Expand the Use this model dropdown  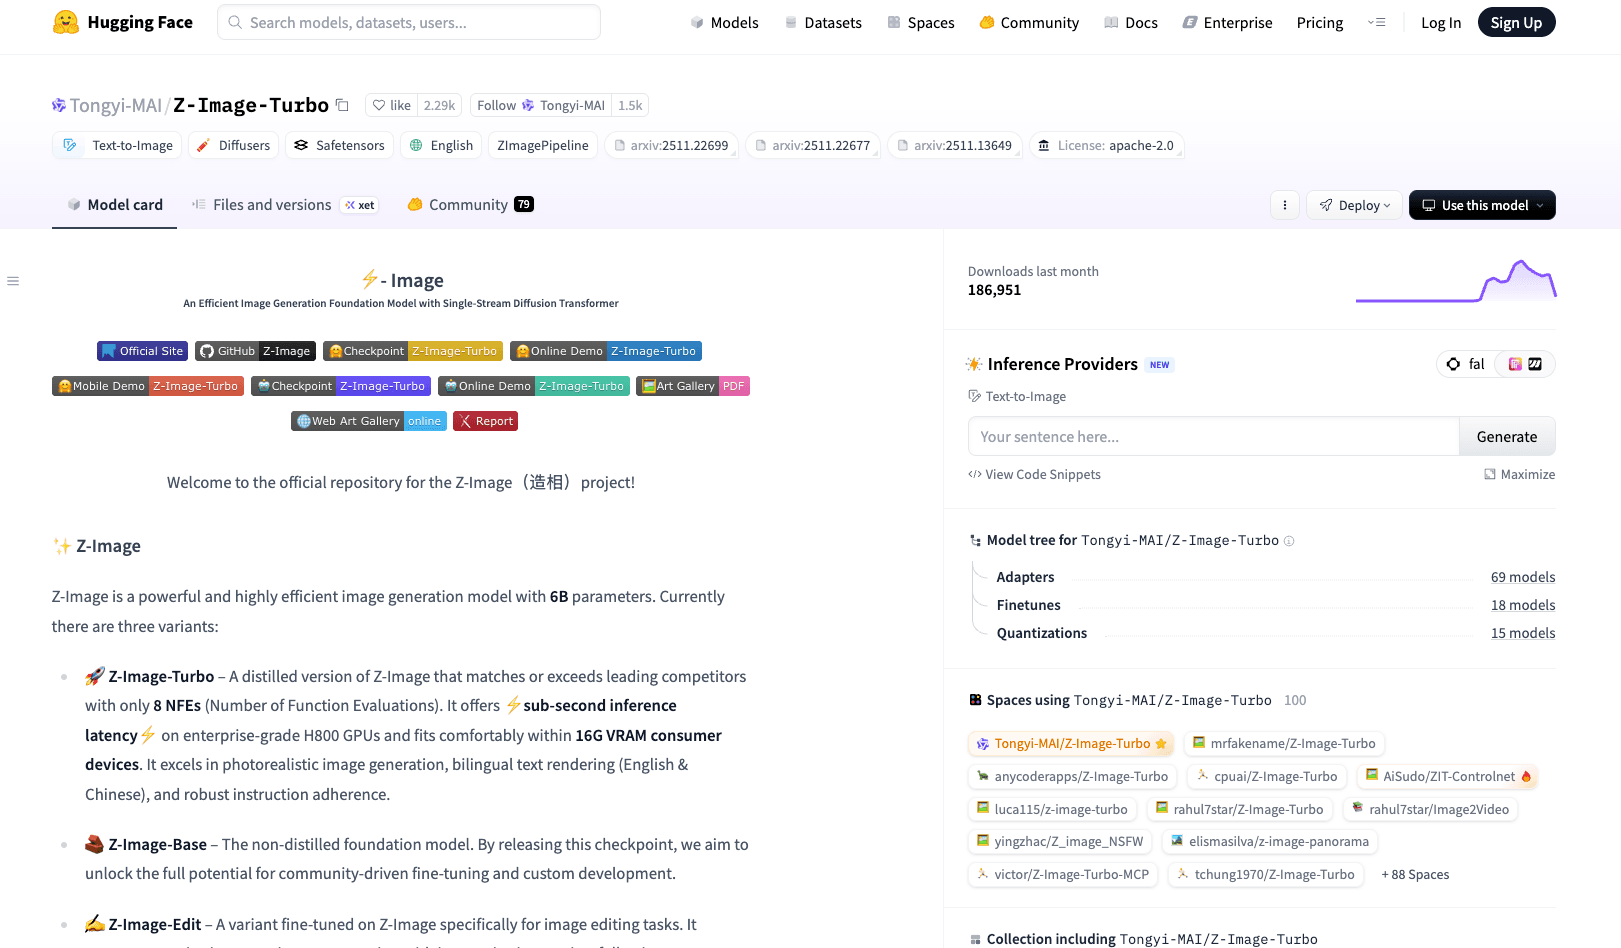click(1482, 205)
